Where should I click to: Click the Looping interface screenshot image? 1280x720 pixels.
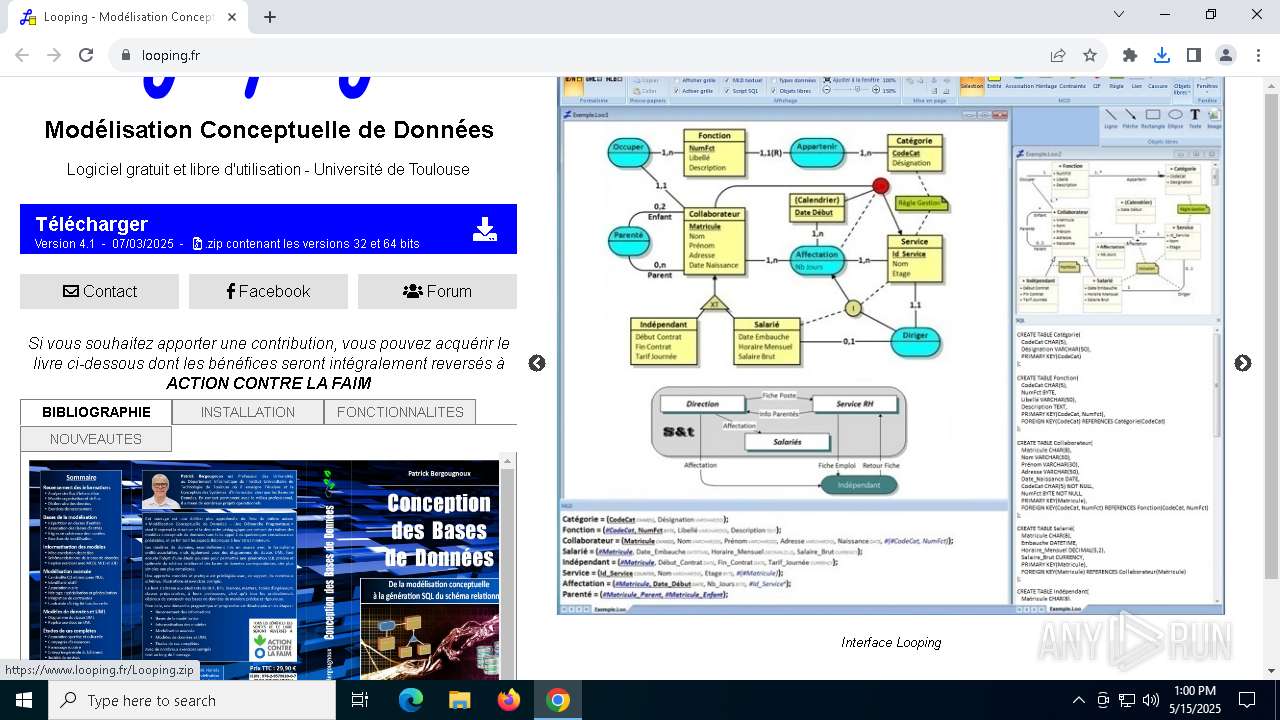(x=890, y=346)
